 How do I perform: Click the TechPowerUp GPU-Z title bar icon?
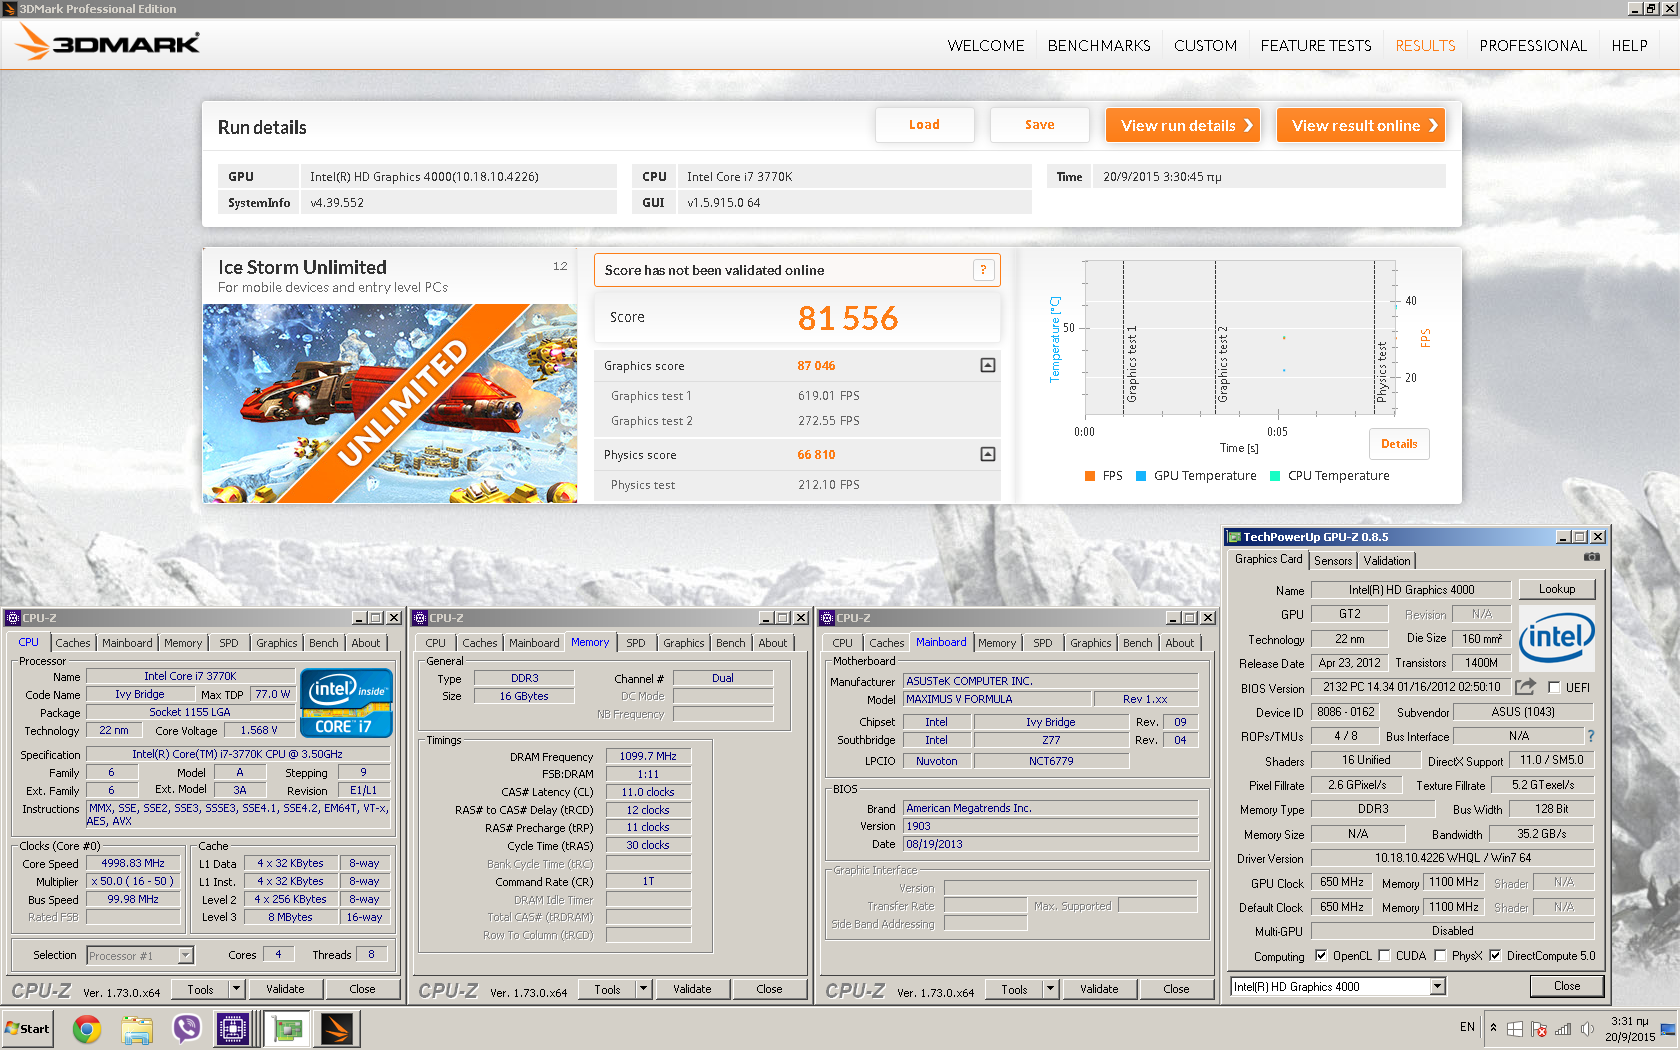pos(1234,537)
